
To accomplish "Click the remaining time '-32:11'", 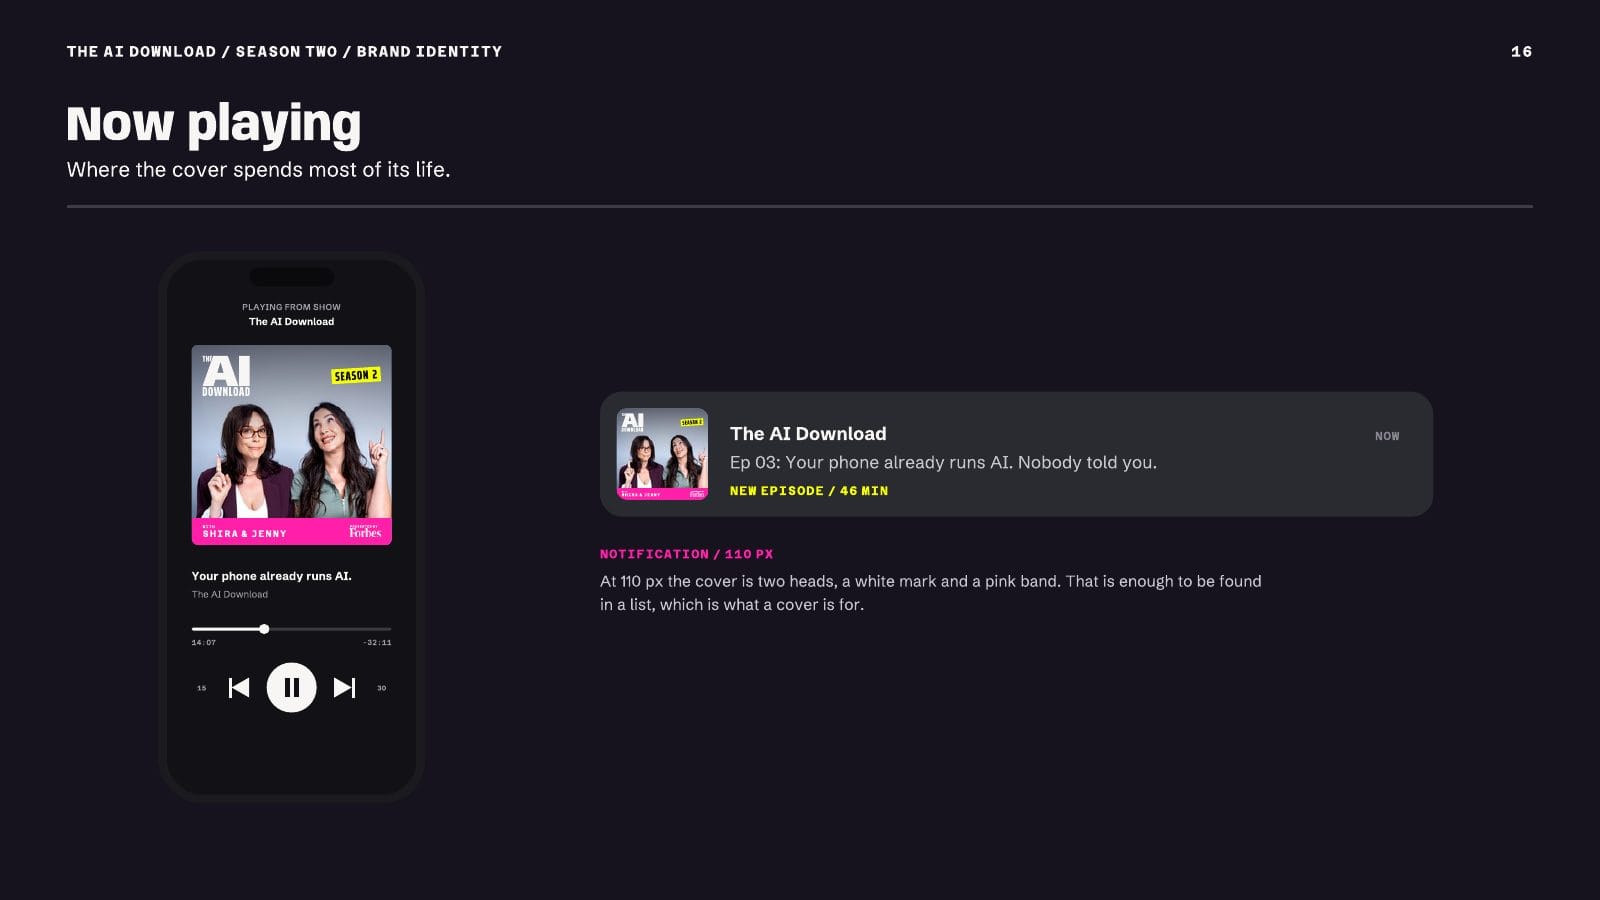I will [377, 643].
